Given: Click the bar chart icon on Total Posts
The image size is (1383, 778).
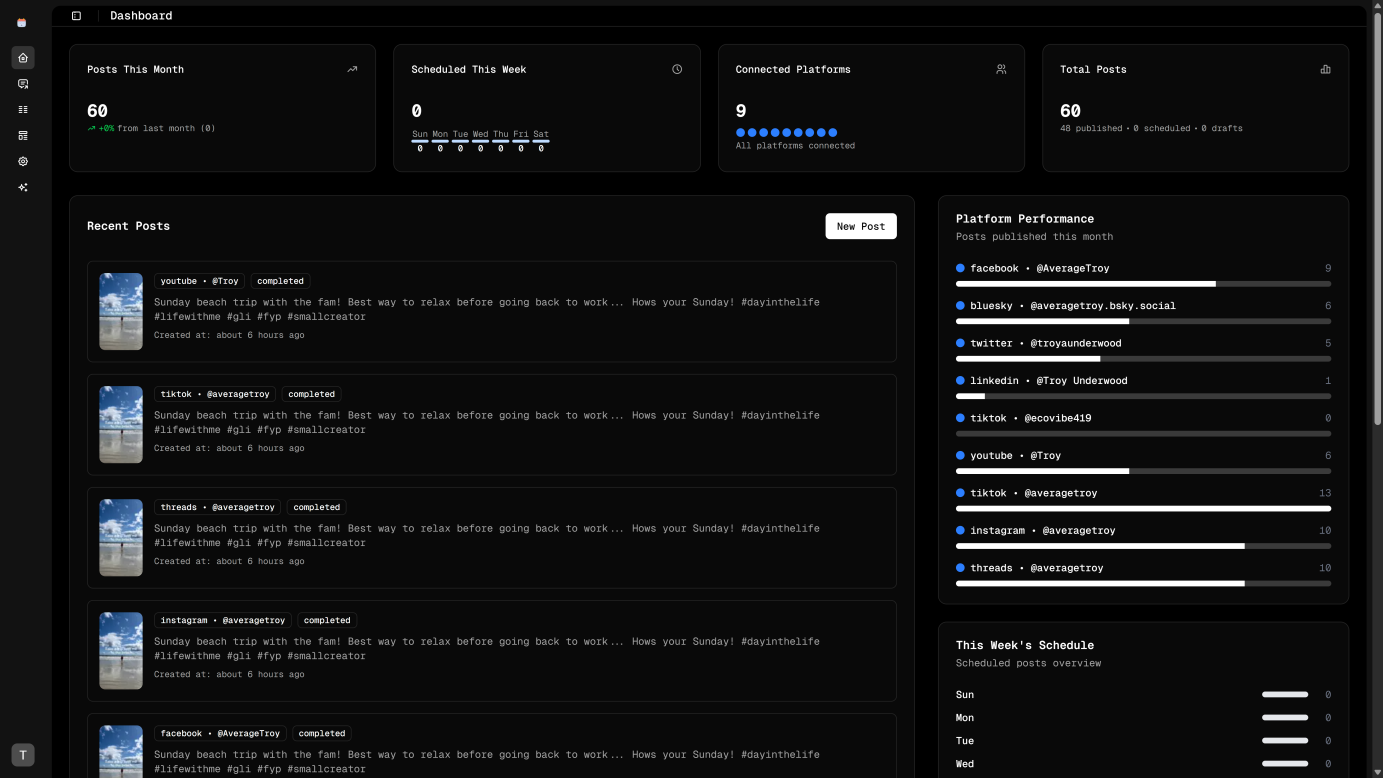Looking at the screenshot, I should [x=1325, y=70].
